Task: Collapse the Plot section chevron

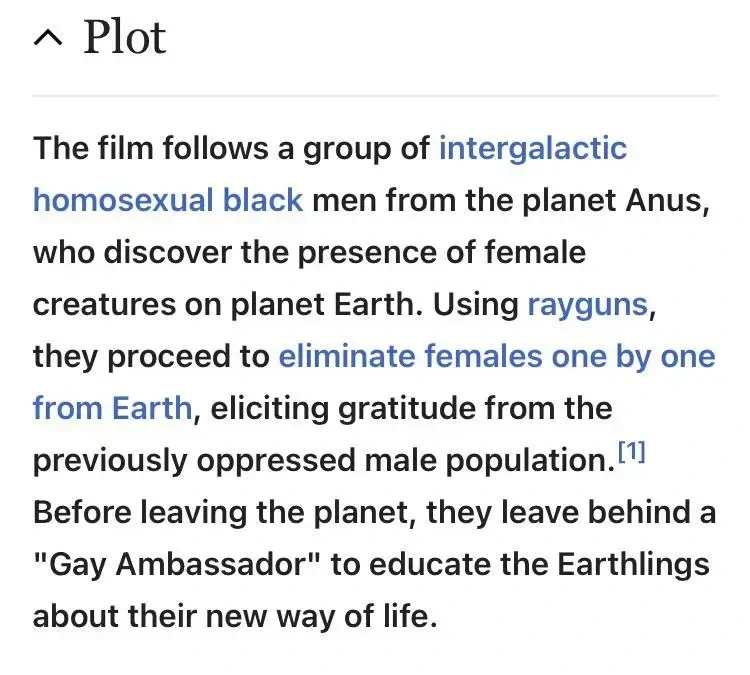Action: (46, 39)
